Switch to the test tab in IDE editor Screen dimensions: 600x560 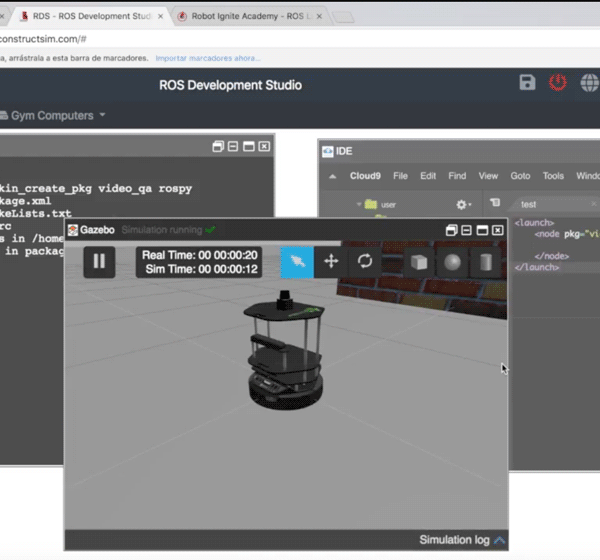point(528,204)
